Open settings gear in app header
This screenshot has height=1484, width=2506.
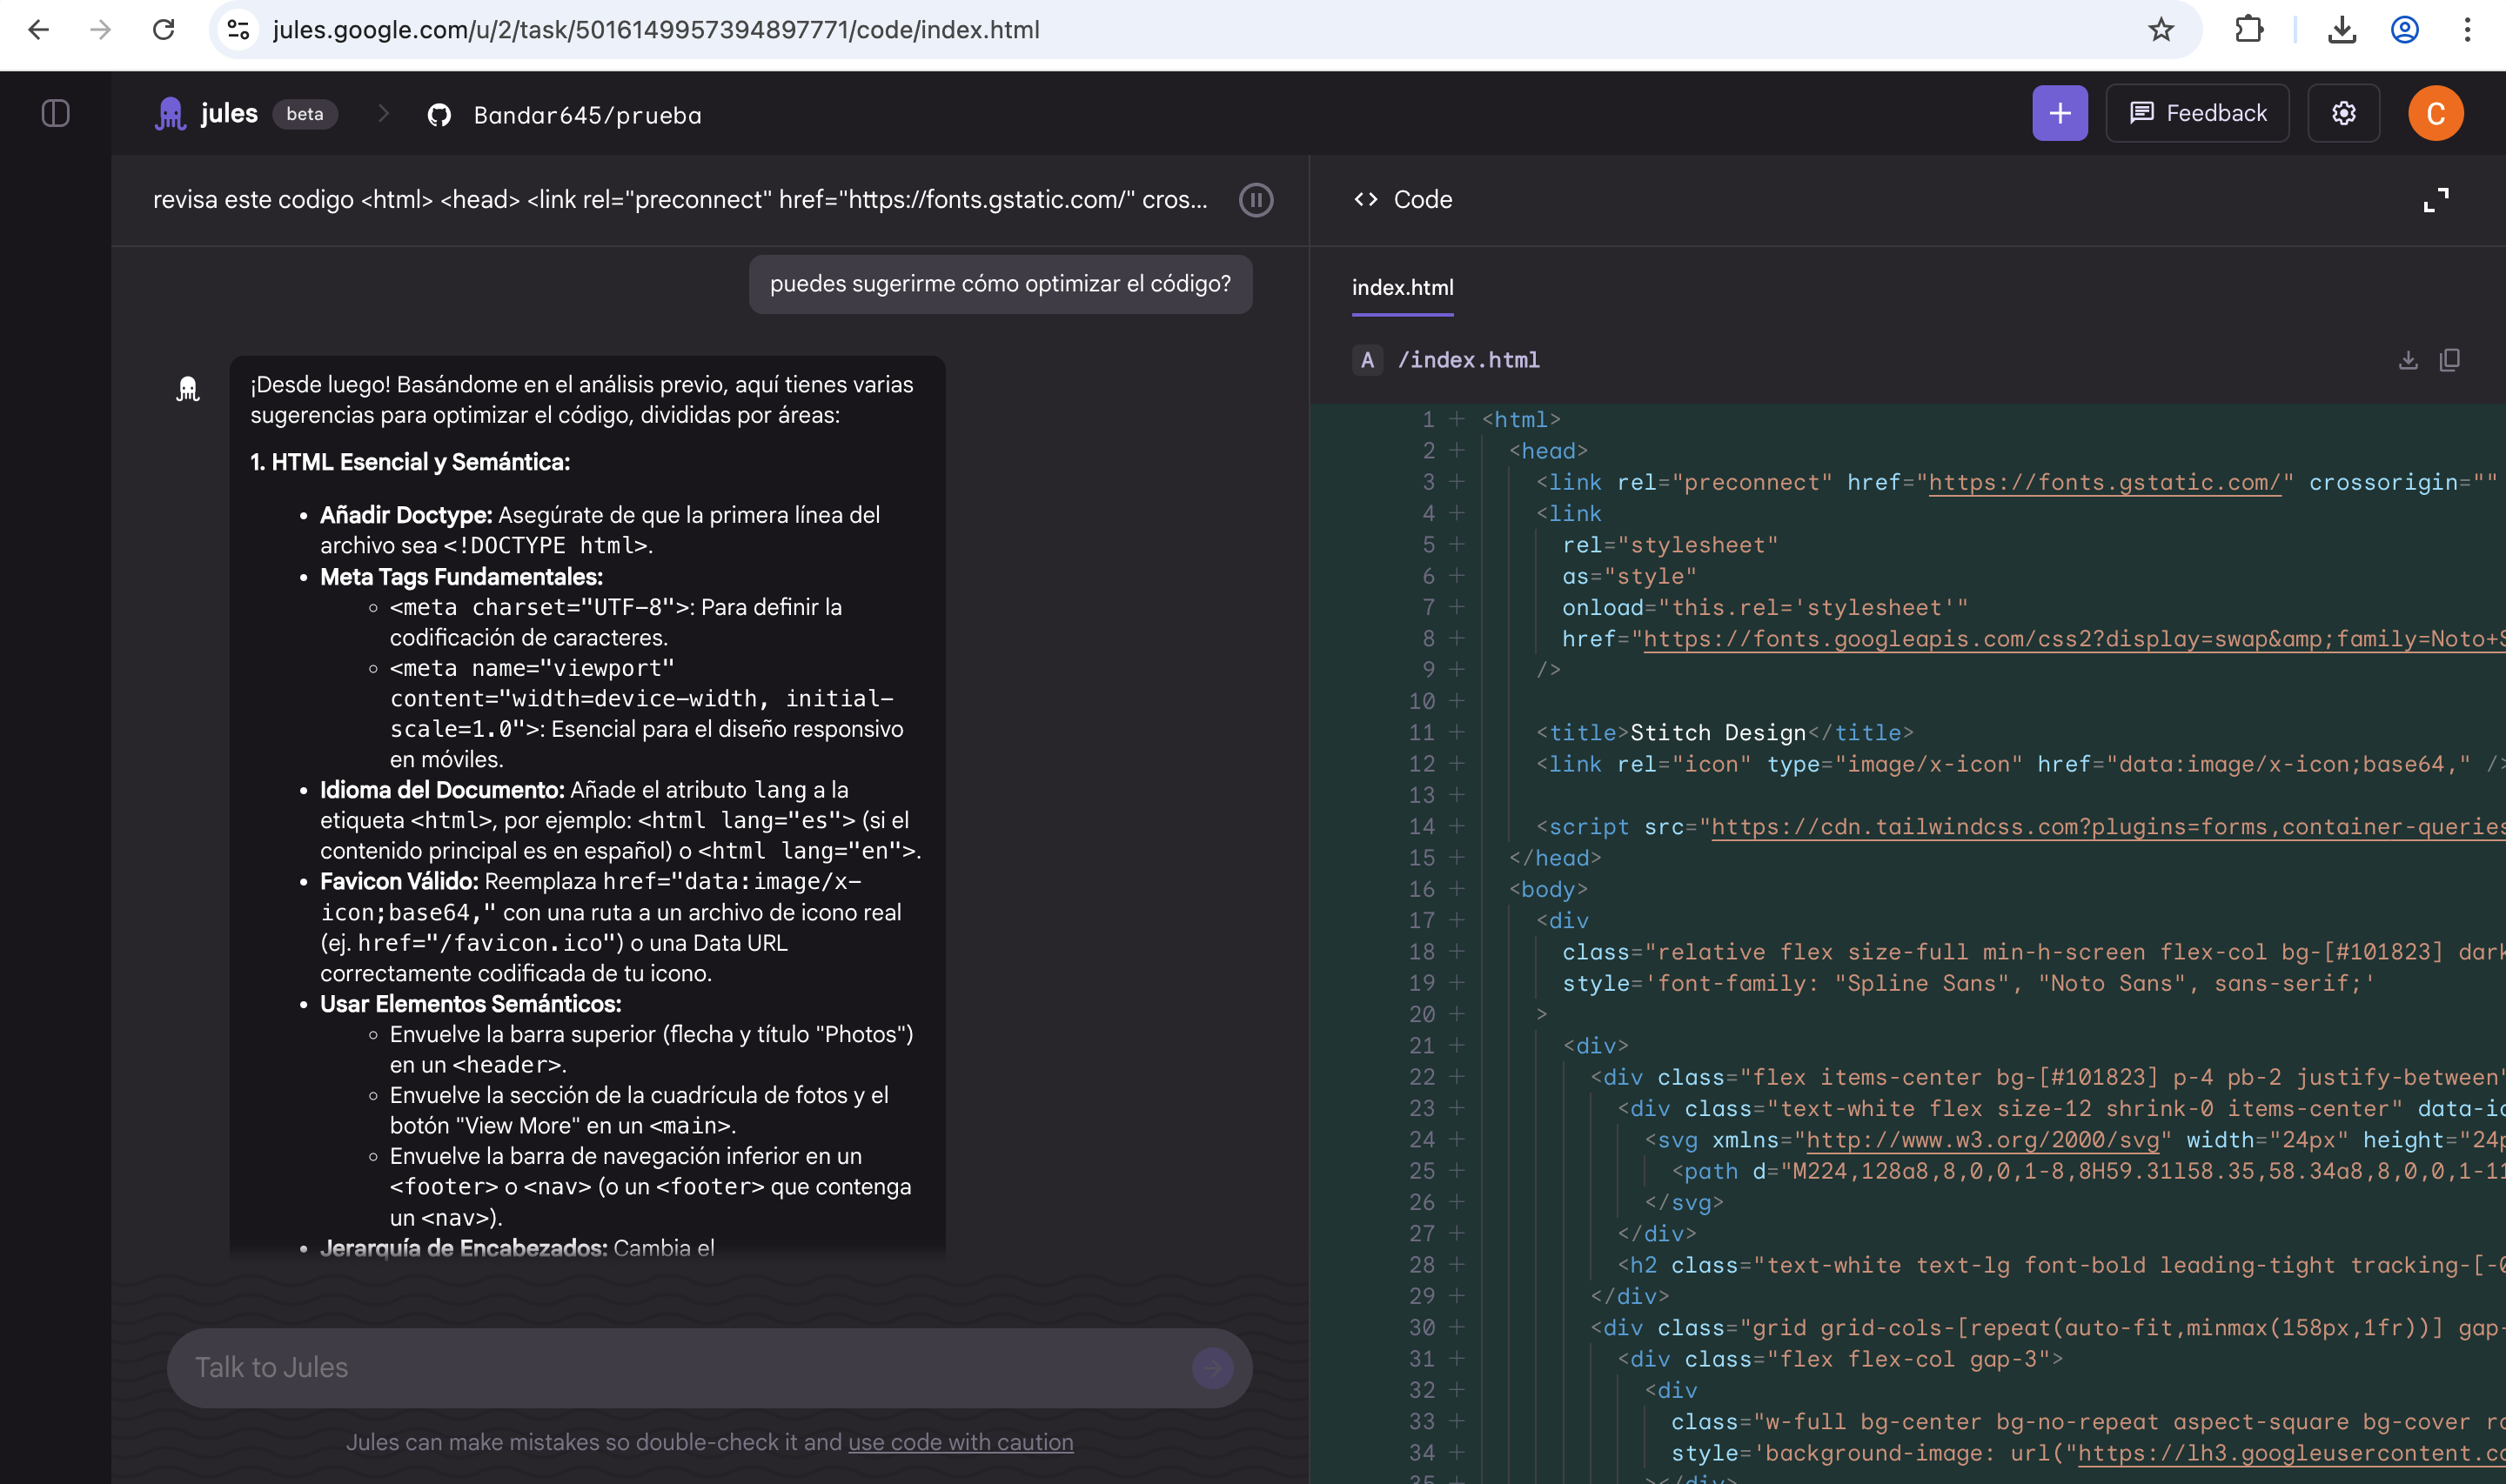tap(2343, 114)
